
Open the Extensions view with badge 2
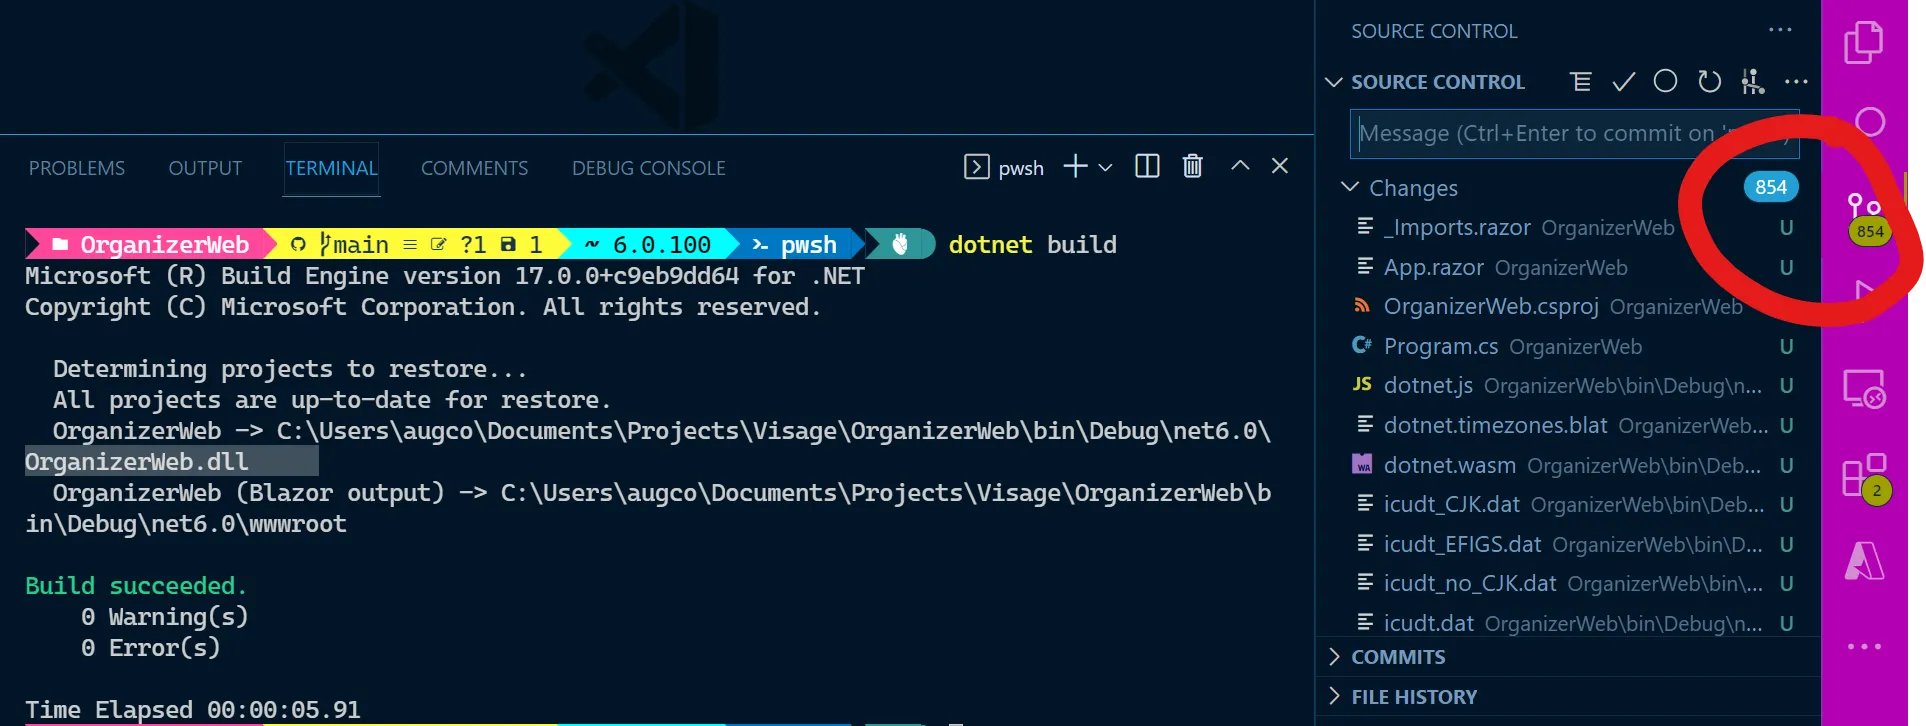(1864, 476)
